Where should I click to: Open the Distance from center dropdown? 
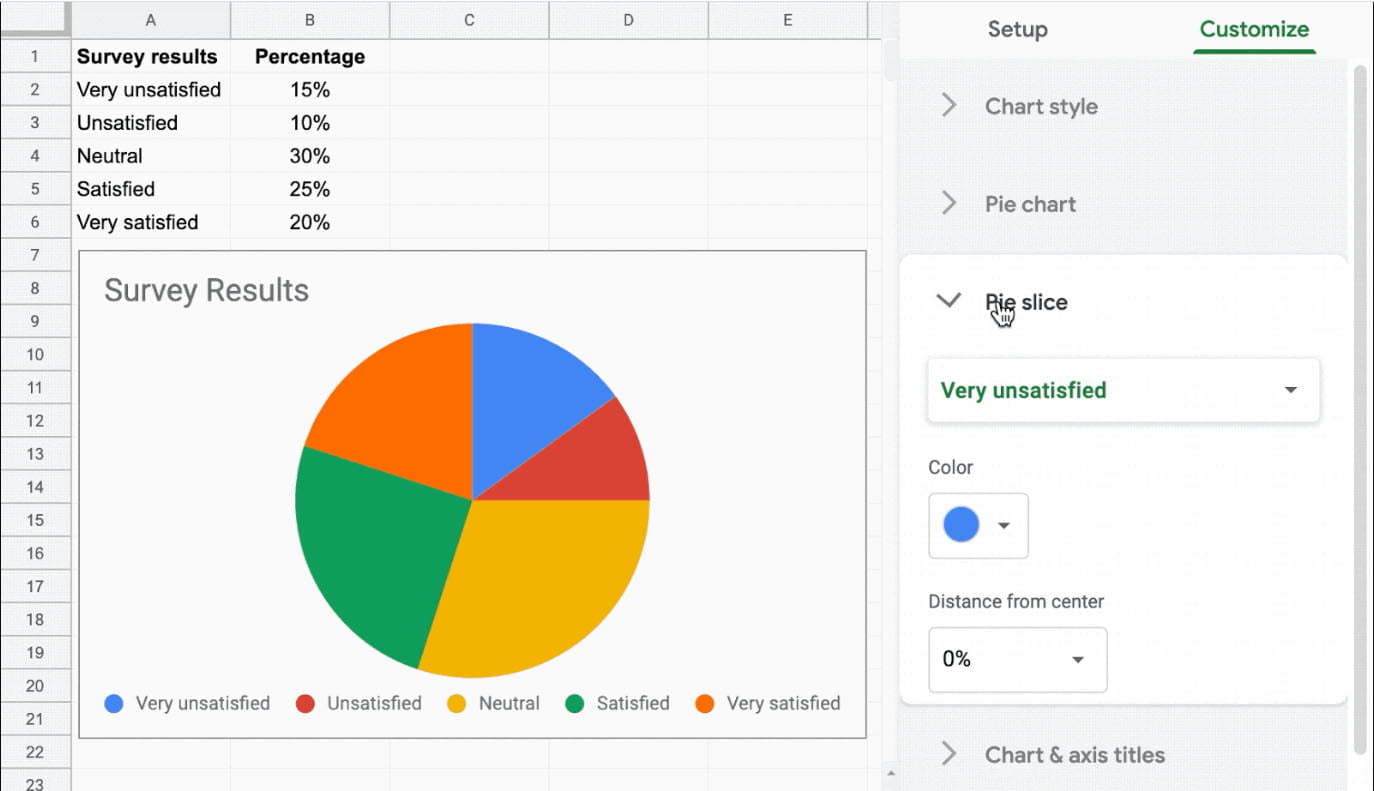[x=1077, y=660]
